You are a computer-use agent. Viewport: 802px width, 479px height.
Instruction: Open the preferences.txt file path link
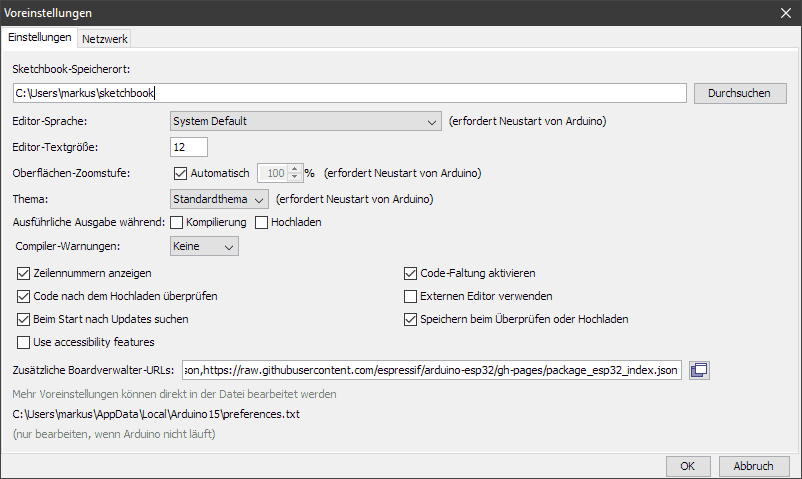pos(156,414)
